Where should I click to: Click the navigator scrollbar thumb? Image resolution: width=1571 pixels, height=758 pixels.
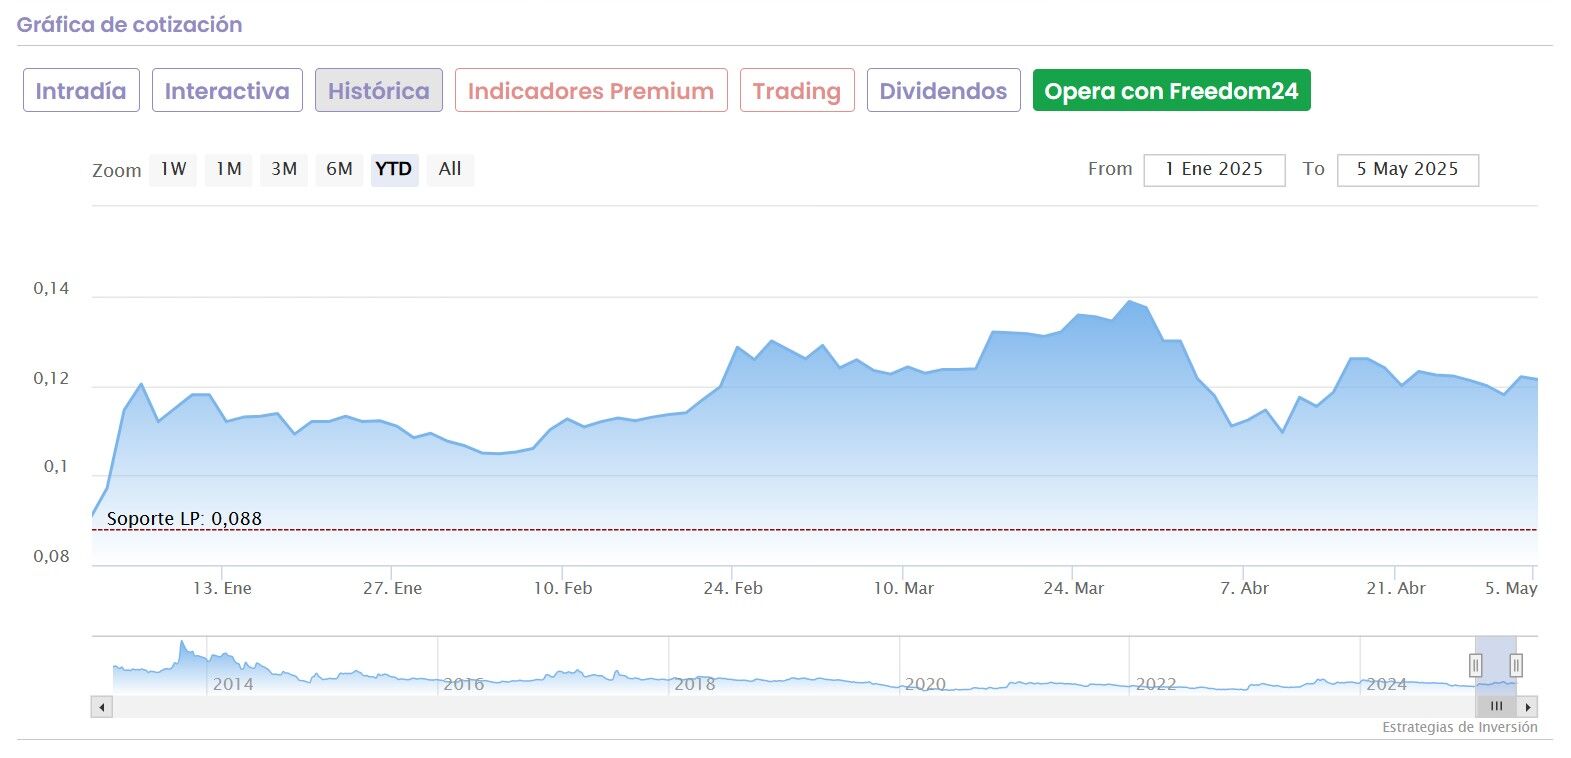pos(1496,707)
